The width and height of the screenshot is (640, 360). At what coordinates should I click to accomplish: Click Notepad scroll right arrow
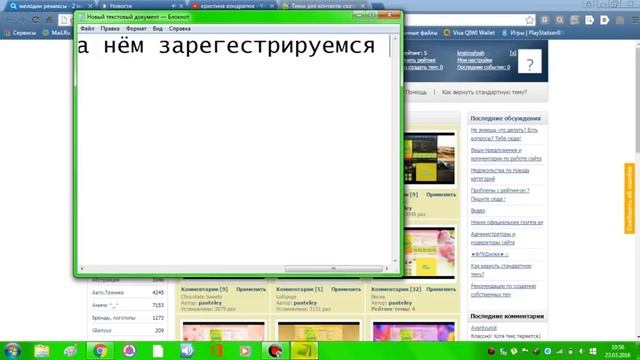pyautogui.click(x=387, y=269)
